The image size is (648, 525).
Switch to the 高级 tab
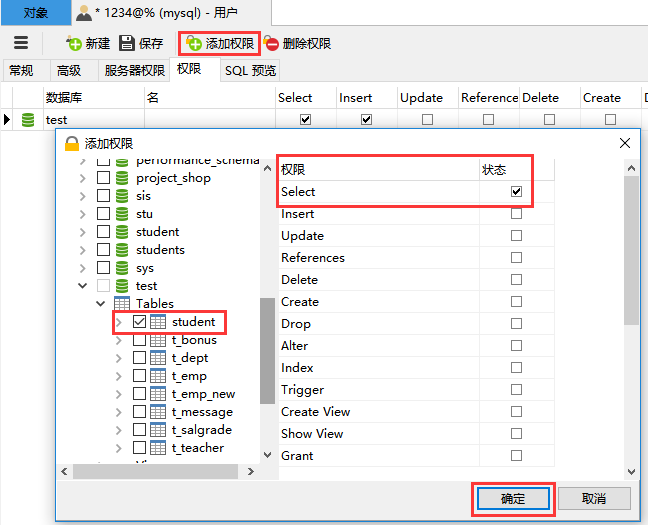pyautogui.click(x=74, y=70)
